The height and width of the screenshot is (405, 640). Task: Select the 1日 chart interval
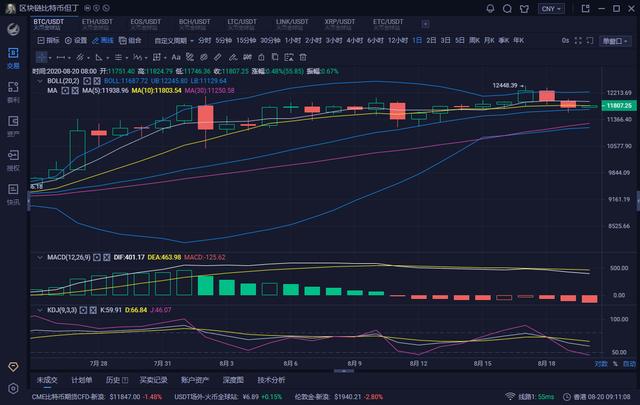(x=417, y=40)
